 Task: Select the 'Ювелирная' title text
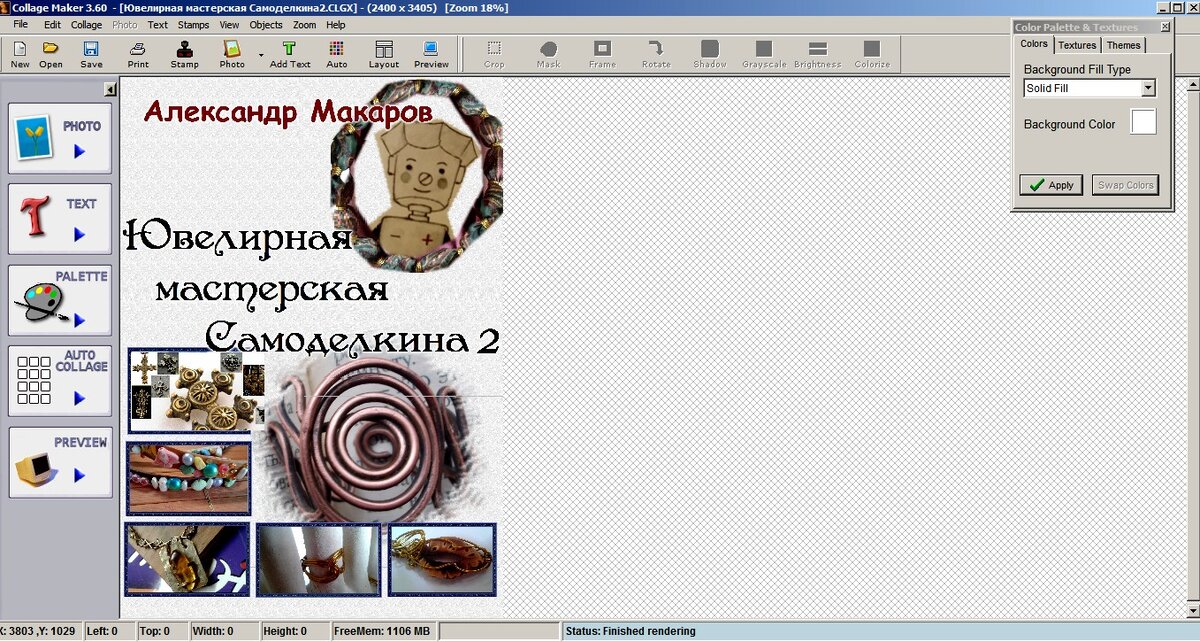238,238
